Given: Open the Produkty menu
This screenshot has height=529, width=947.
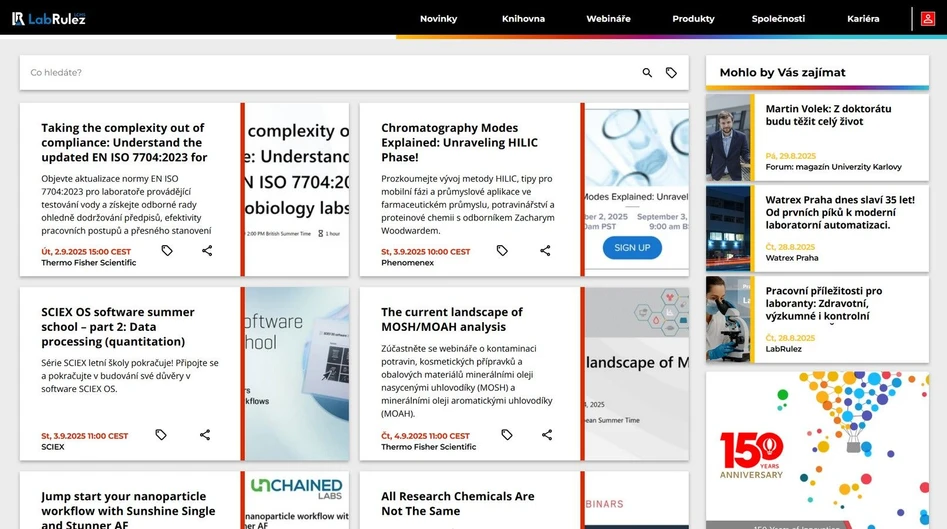Looking at the screenshot, I should pos(693,19).
